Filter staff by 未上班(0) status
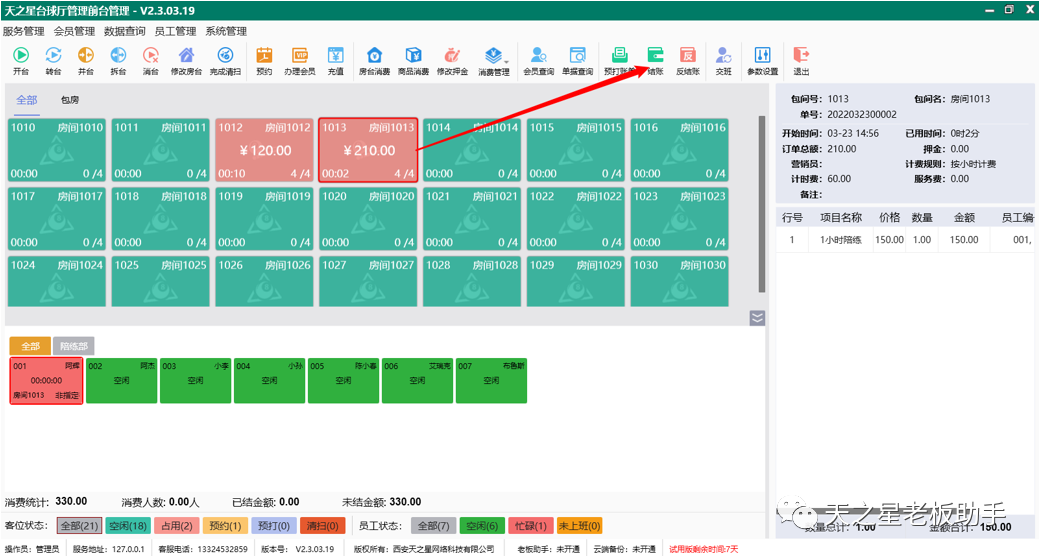 pyautogui.click(x=579, y=526)
